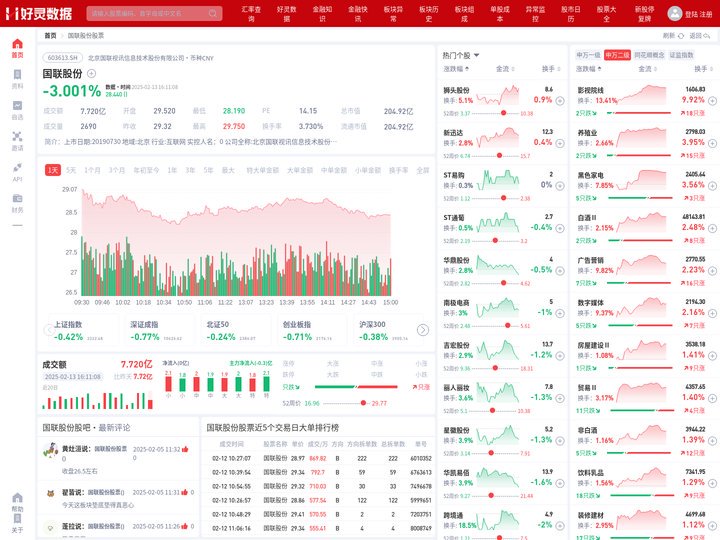
Task: Open 财务 icon in sidebar
Action: [x=17, y=203]
